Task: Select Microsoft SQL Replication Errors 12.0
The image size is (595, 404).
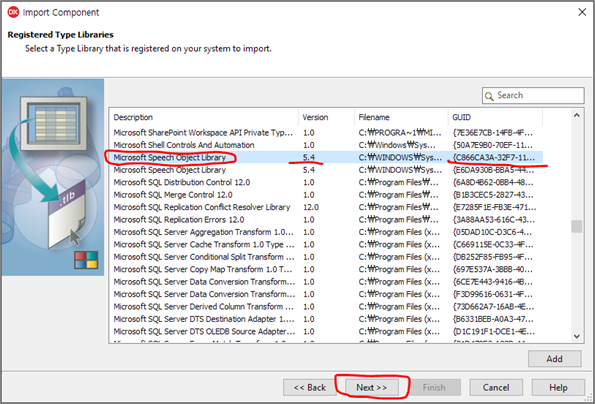Action: point(326,220)
